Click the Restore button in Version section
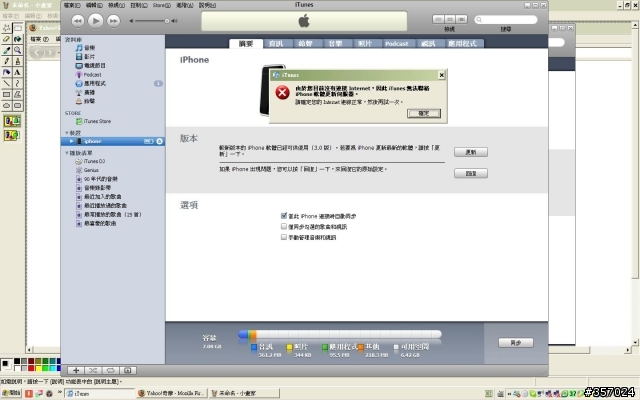The height and width of the screenshot is (400, 640). (x=471, y=173)
